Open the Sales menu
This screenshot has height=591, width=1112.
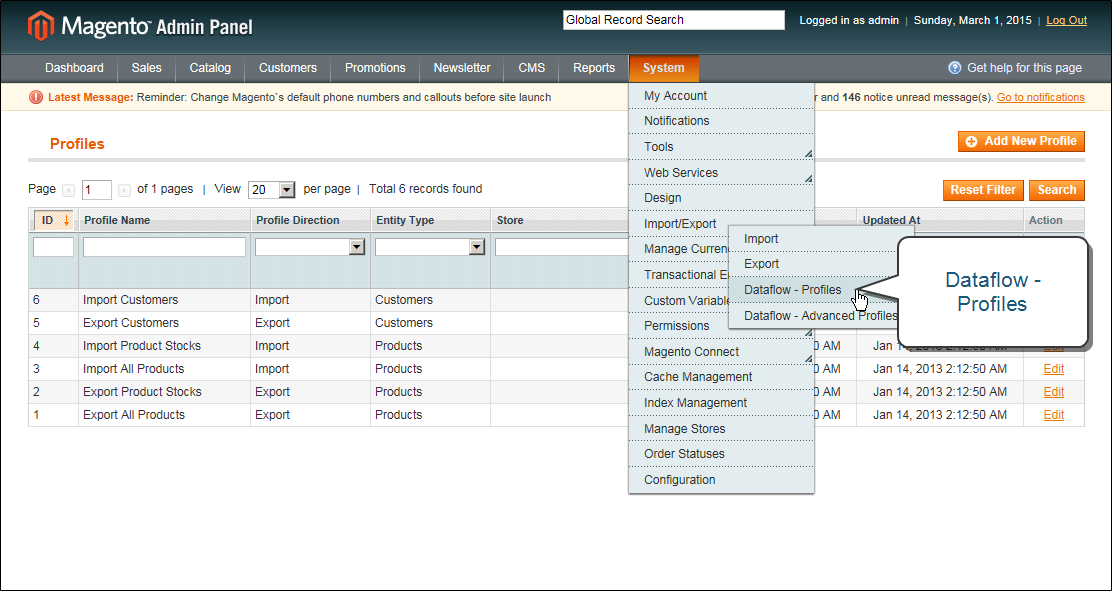(146, 68)
